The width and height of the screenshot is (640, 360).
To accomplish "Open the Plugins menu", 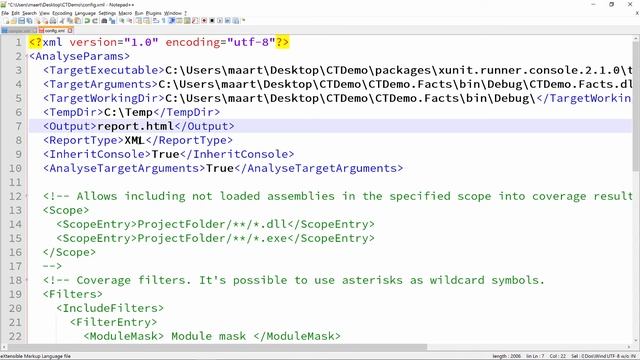I will click(x=153, y=13).
